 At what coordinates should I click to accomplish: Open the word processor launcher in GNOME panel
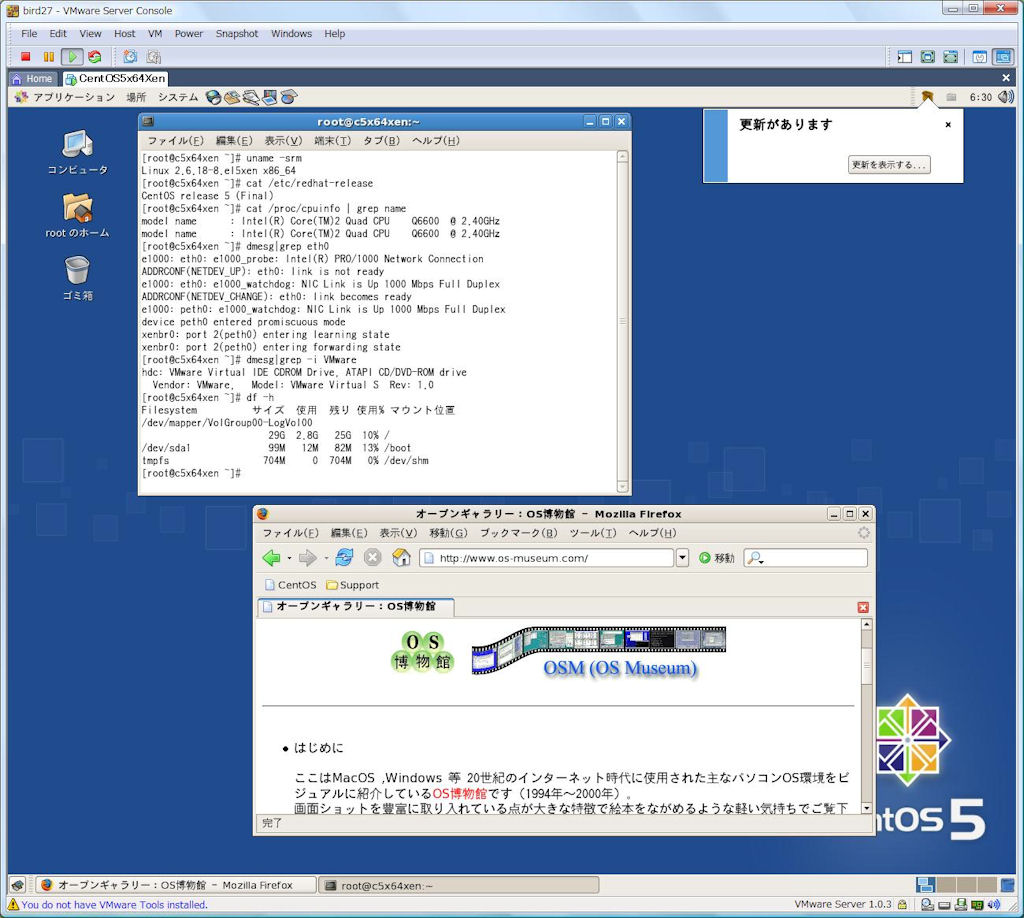click(251, 97)
